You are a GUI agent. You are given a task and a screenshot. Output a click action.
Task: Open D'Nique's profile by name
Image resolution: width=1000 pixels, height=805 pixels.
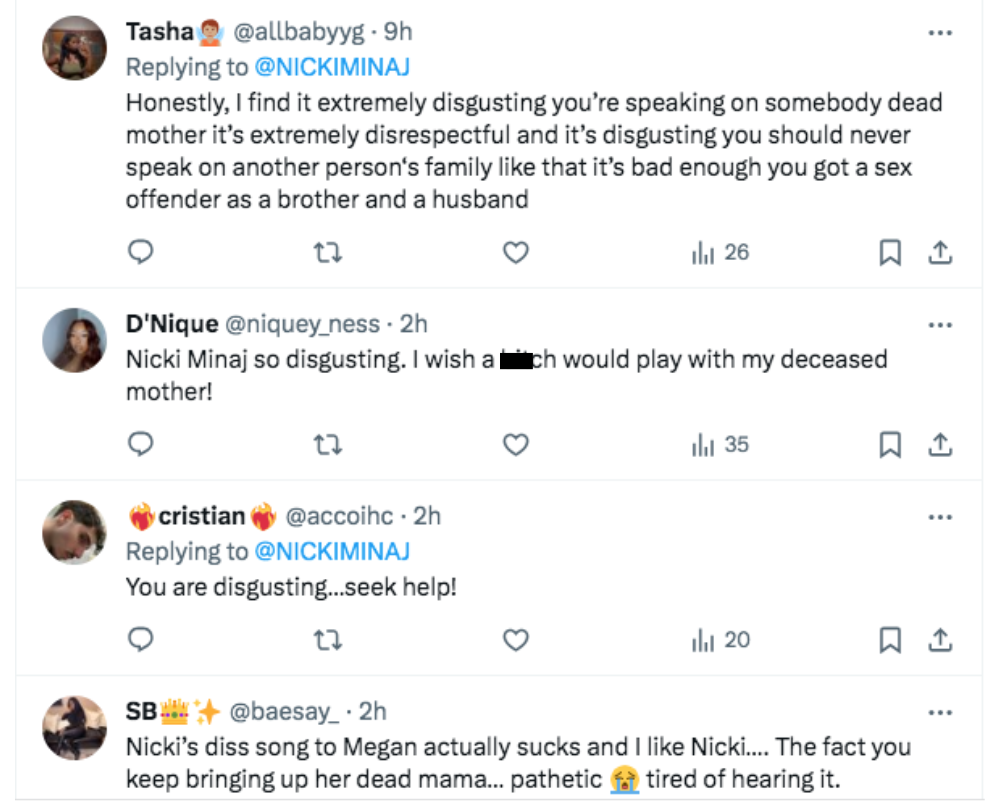172,324
